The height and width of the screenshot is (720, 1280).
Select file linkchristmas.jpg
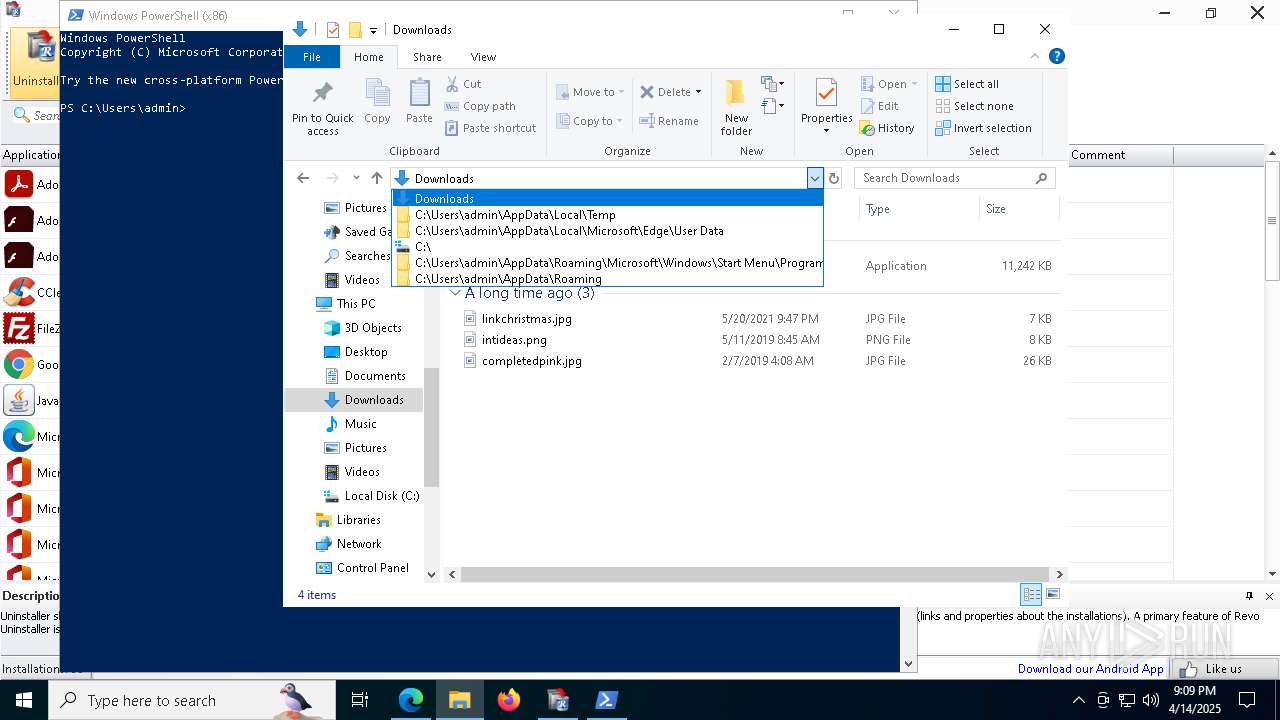(526, 318)
